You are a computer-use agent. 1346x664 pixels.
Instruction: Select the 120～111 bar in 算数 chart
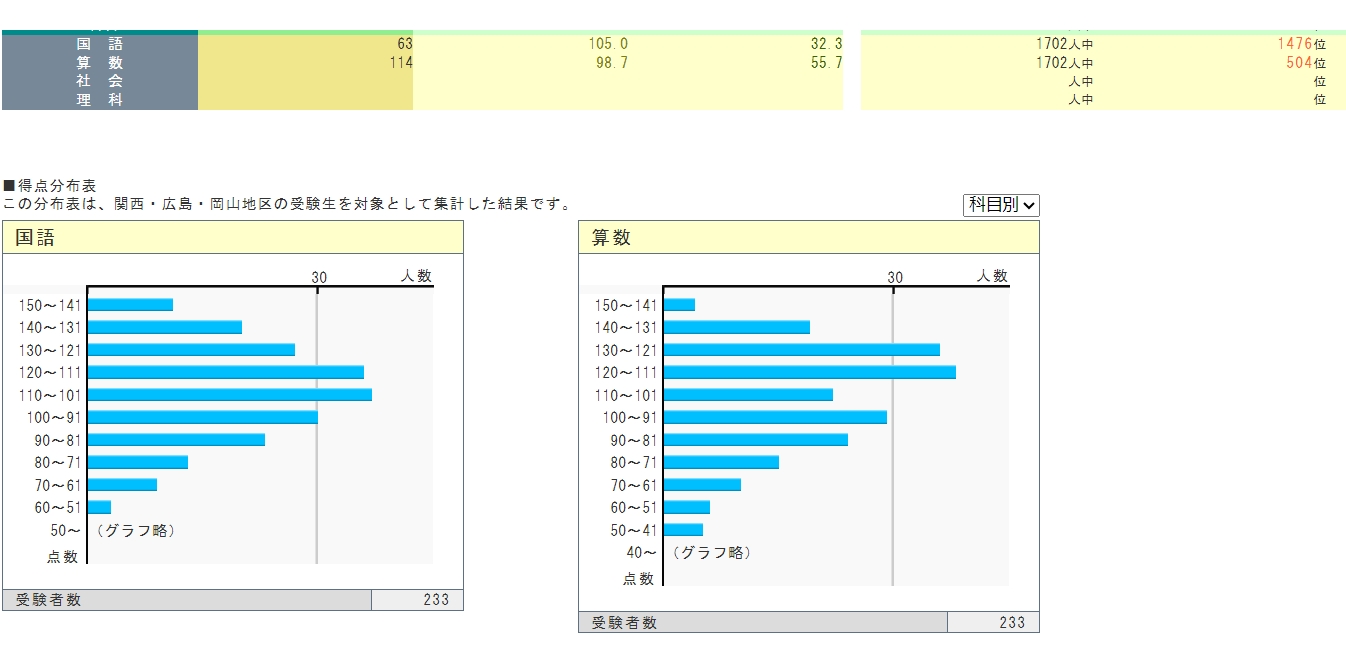(809, 372)
